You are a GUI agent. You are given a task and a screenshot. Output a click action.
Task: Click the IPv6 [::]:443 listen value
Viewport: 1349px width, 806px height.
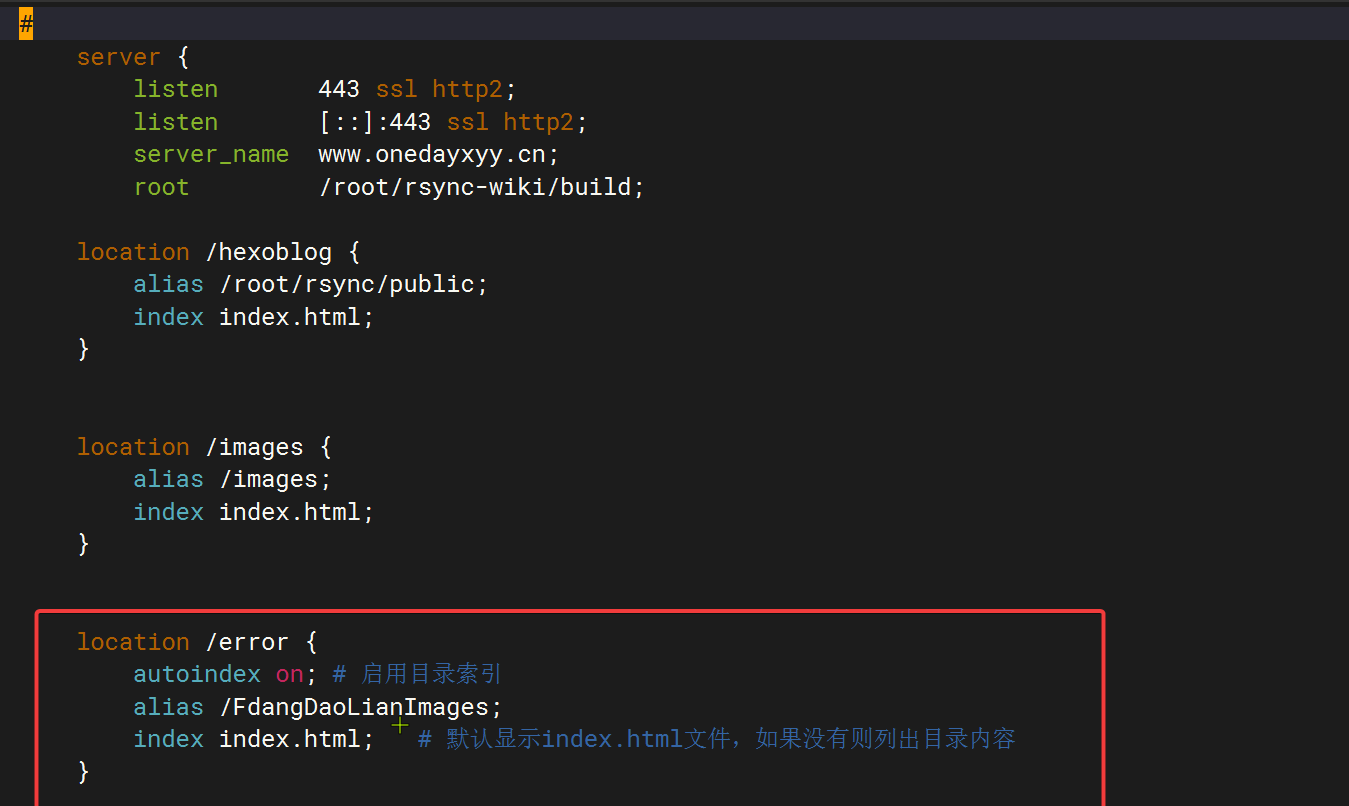[375, 122]
